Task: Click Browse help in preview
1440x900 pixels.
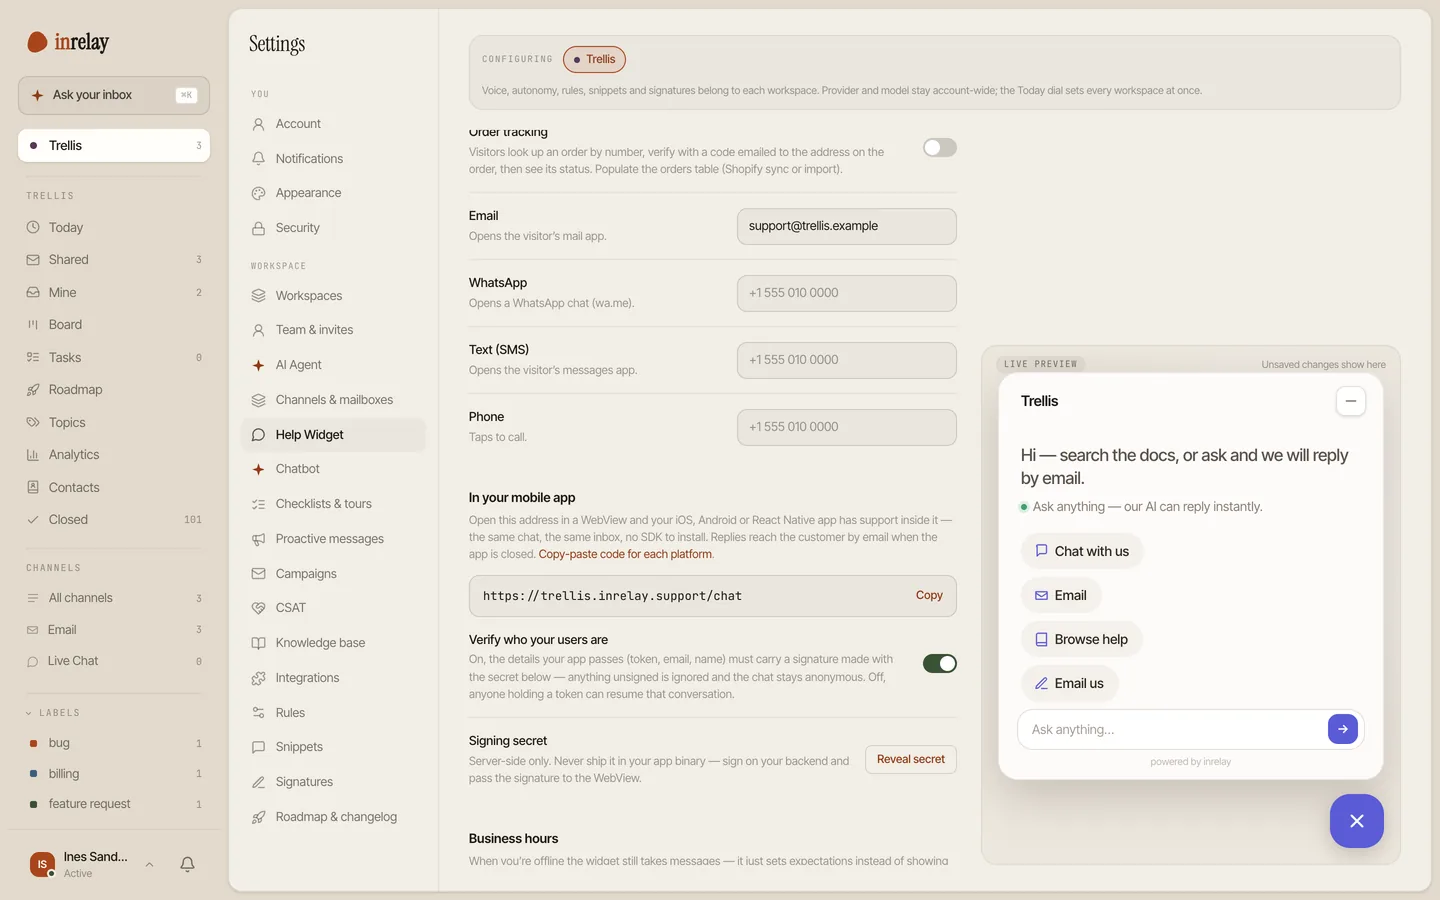Action: 1081,639
